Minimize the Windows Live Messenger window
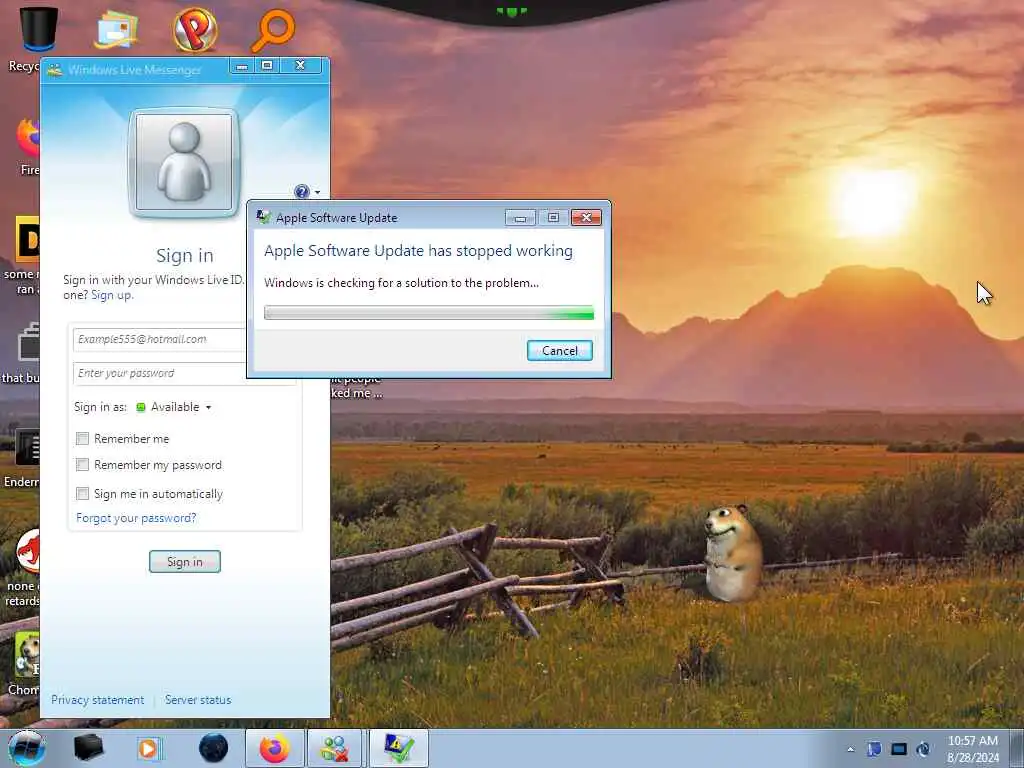This screenshot has width=1024, height=768. [242, 66]
